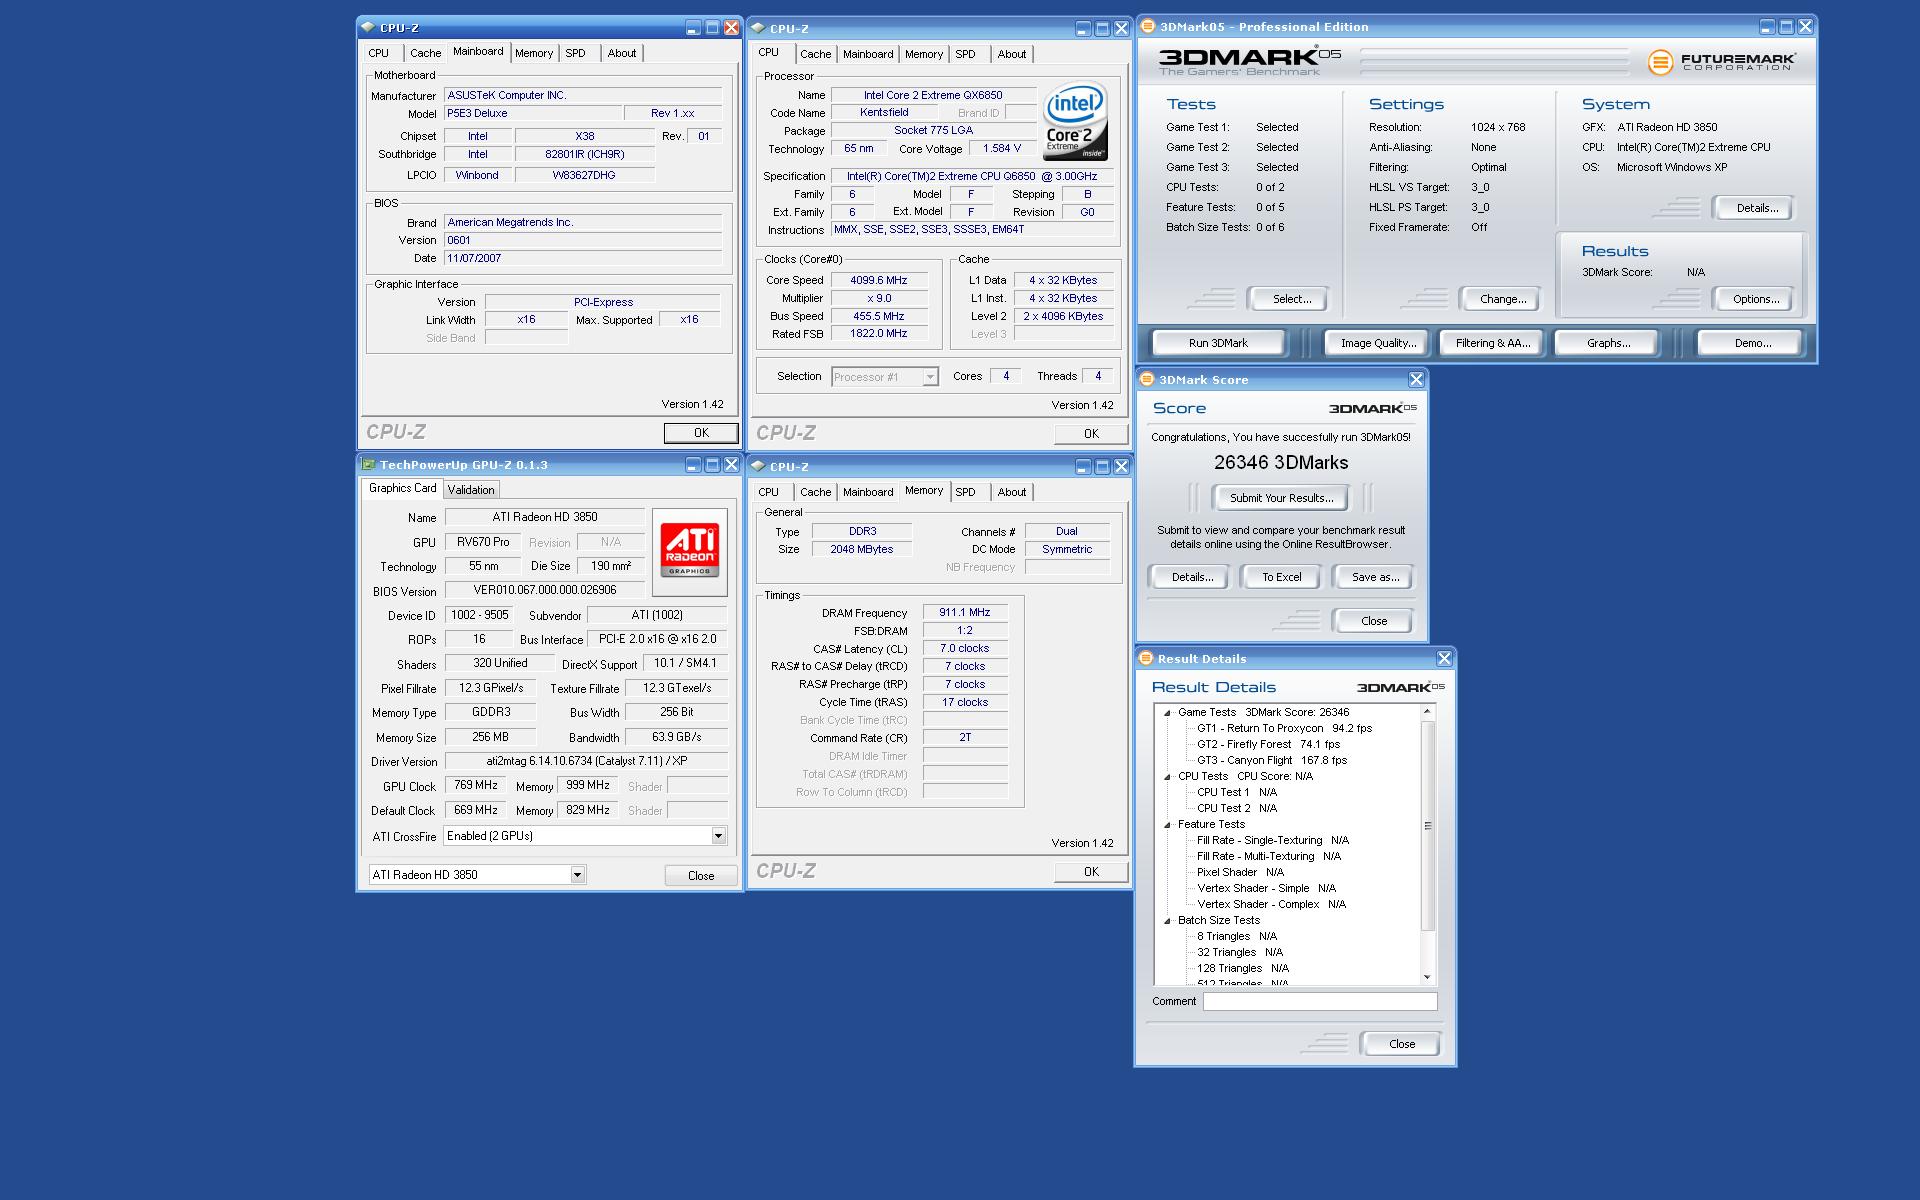
Task: Open system Details button in 3DMark05
Action: click(x=1756, y=208)
